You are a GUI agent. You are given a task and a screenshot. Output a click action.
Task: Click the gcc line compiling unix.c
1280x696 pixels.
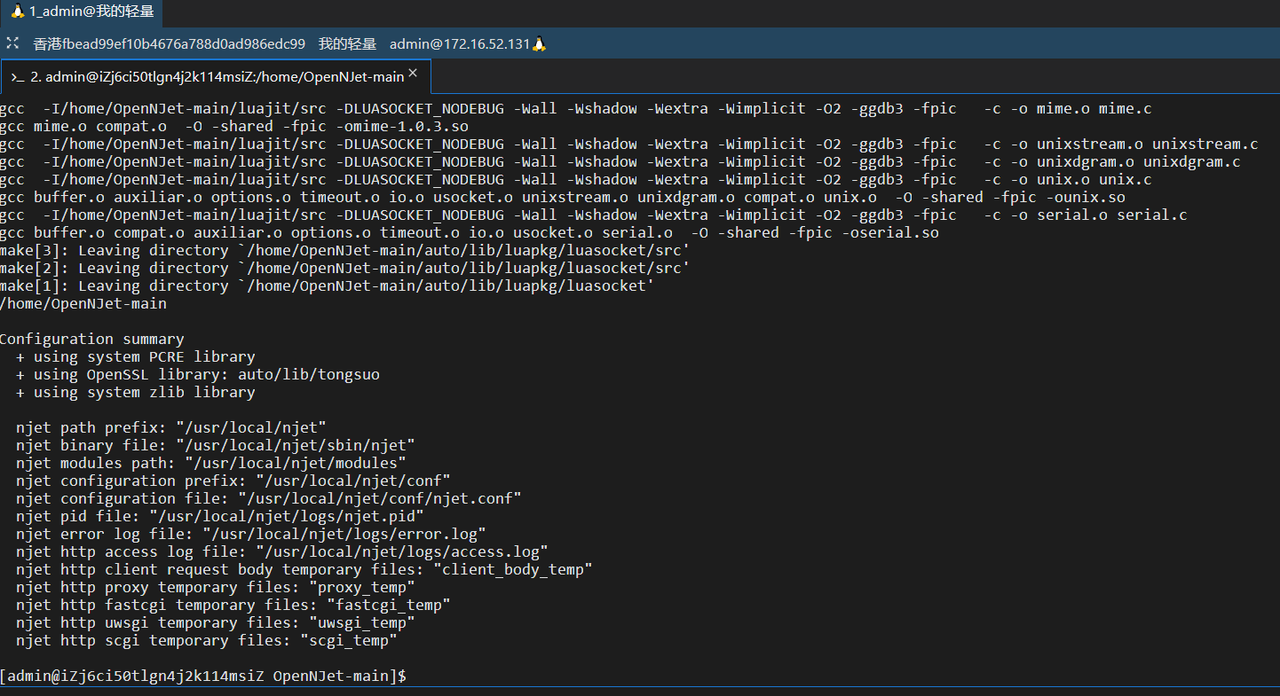pos(576,179)
